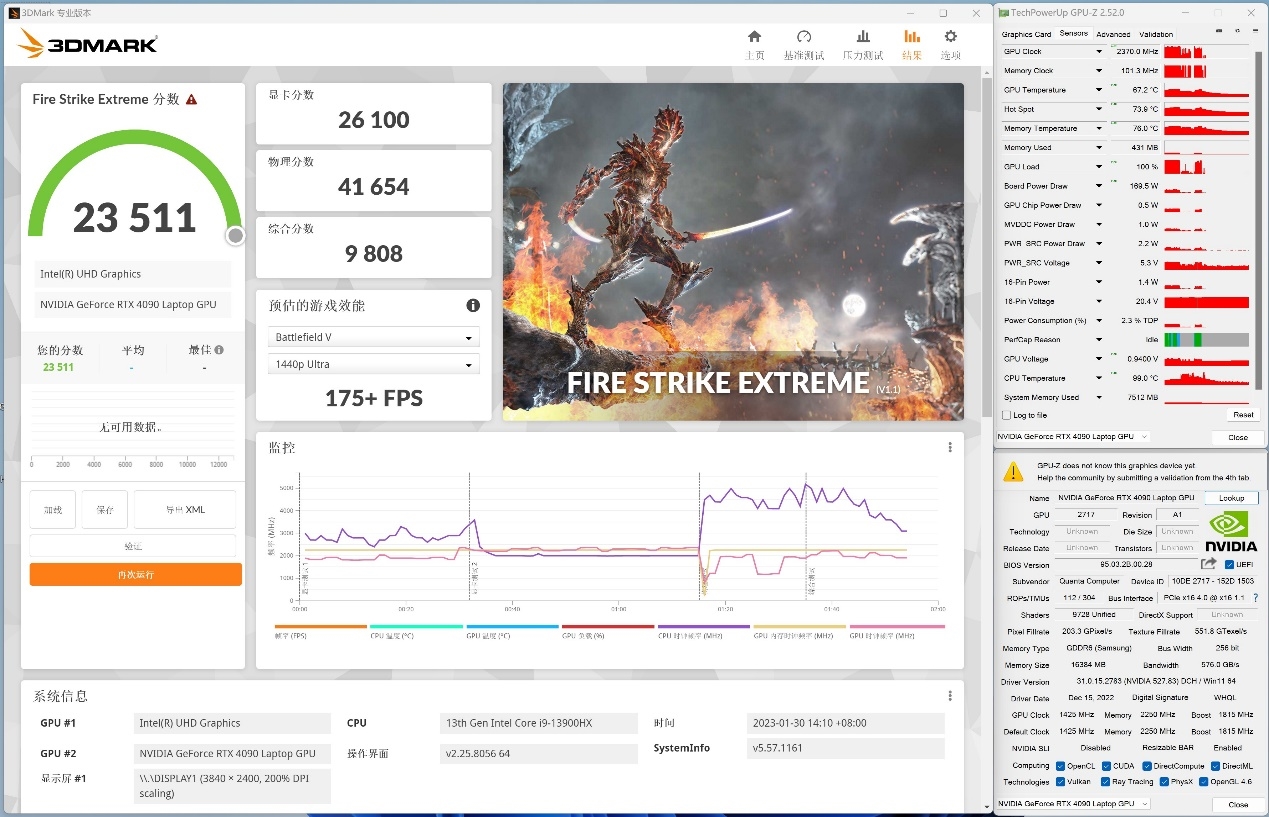Click the warning triangle beside Fire Strike Extreme score

click(191, 99)
